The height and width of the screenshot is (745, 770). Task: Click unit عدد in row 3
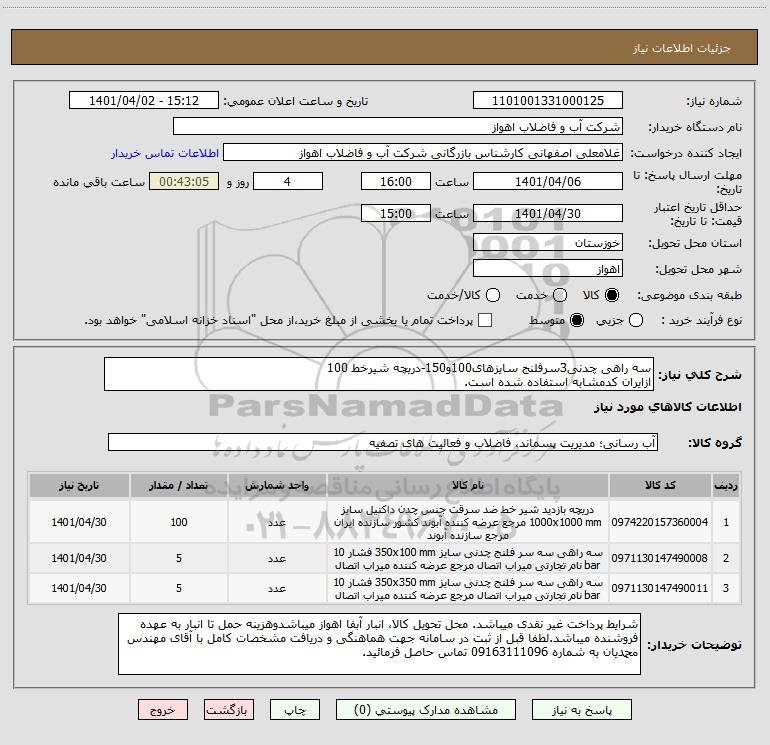(x=277, y=588)
